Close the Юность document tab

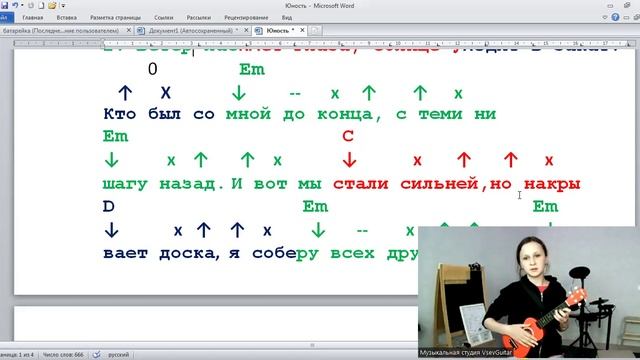pyautogui.click(x=302, y=30)
